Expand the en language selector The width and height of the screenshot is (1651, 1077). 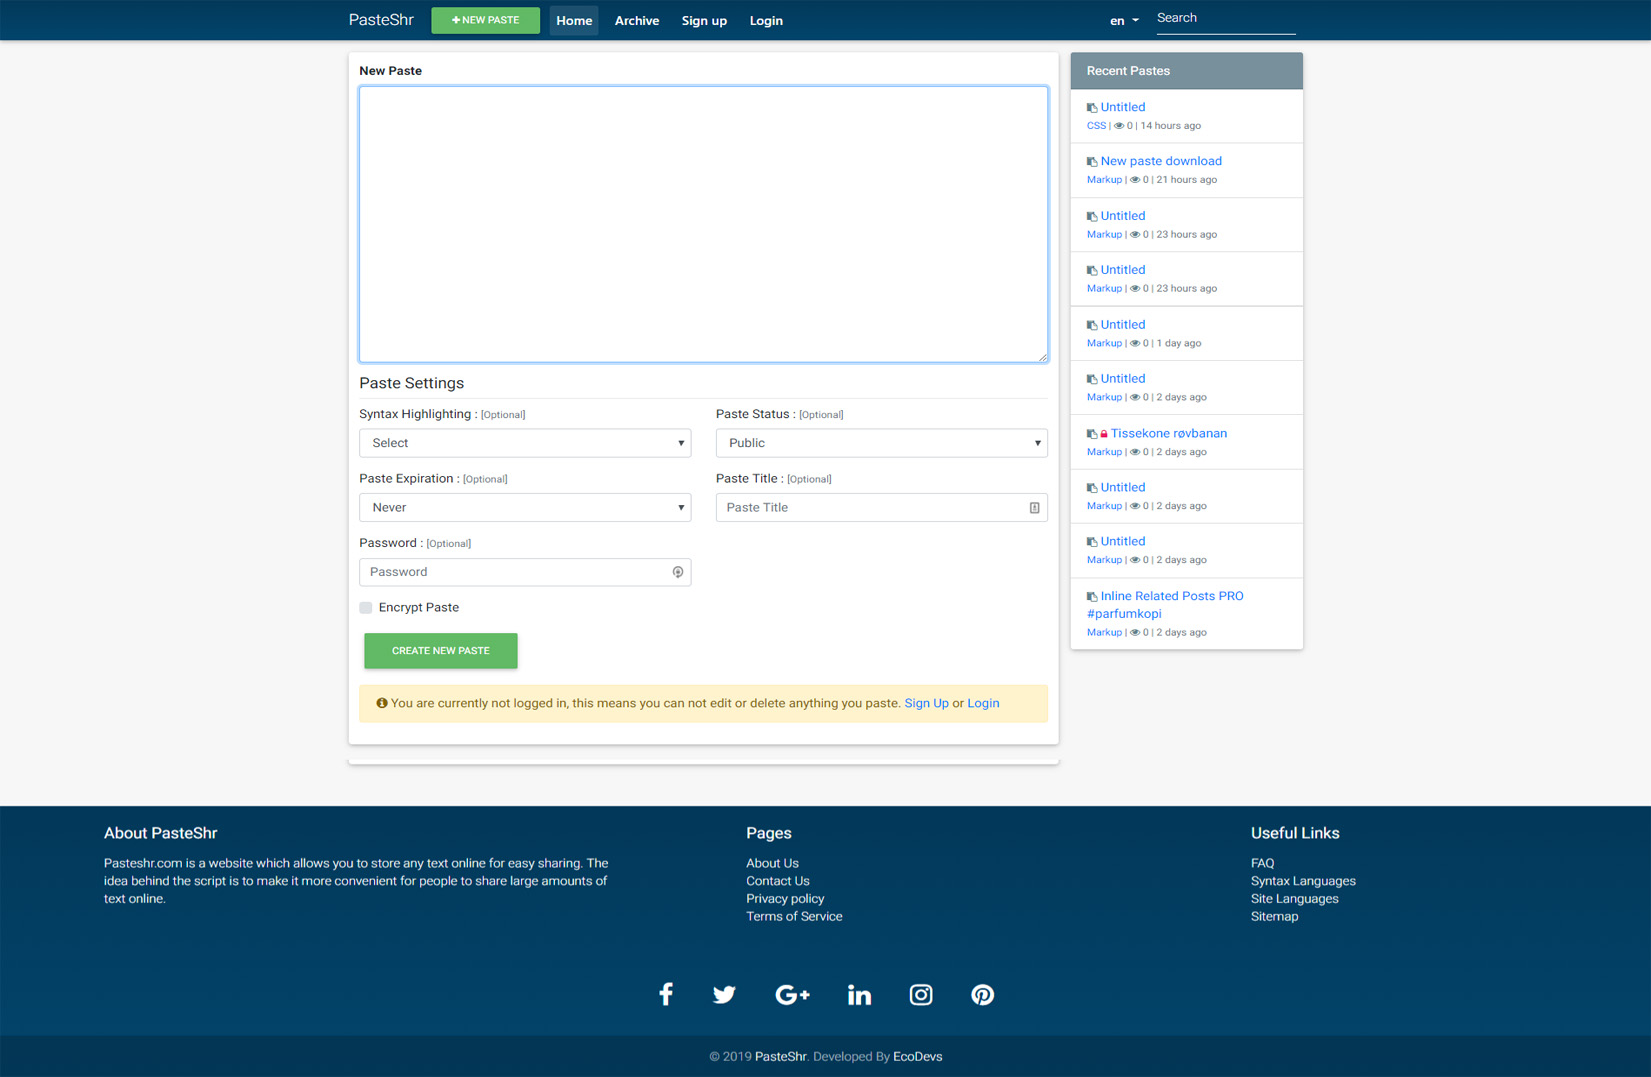tap(1123, 21)
